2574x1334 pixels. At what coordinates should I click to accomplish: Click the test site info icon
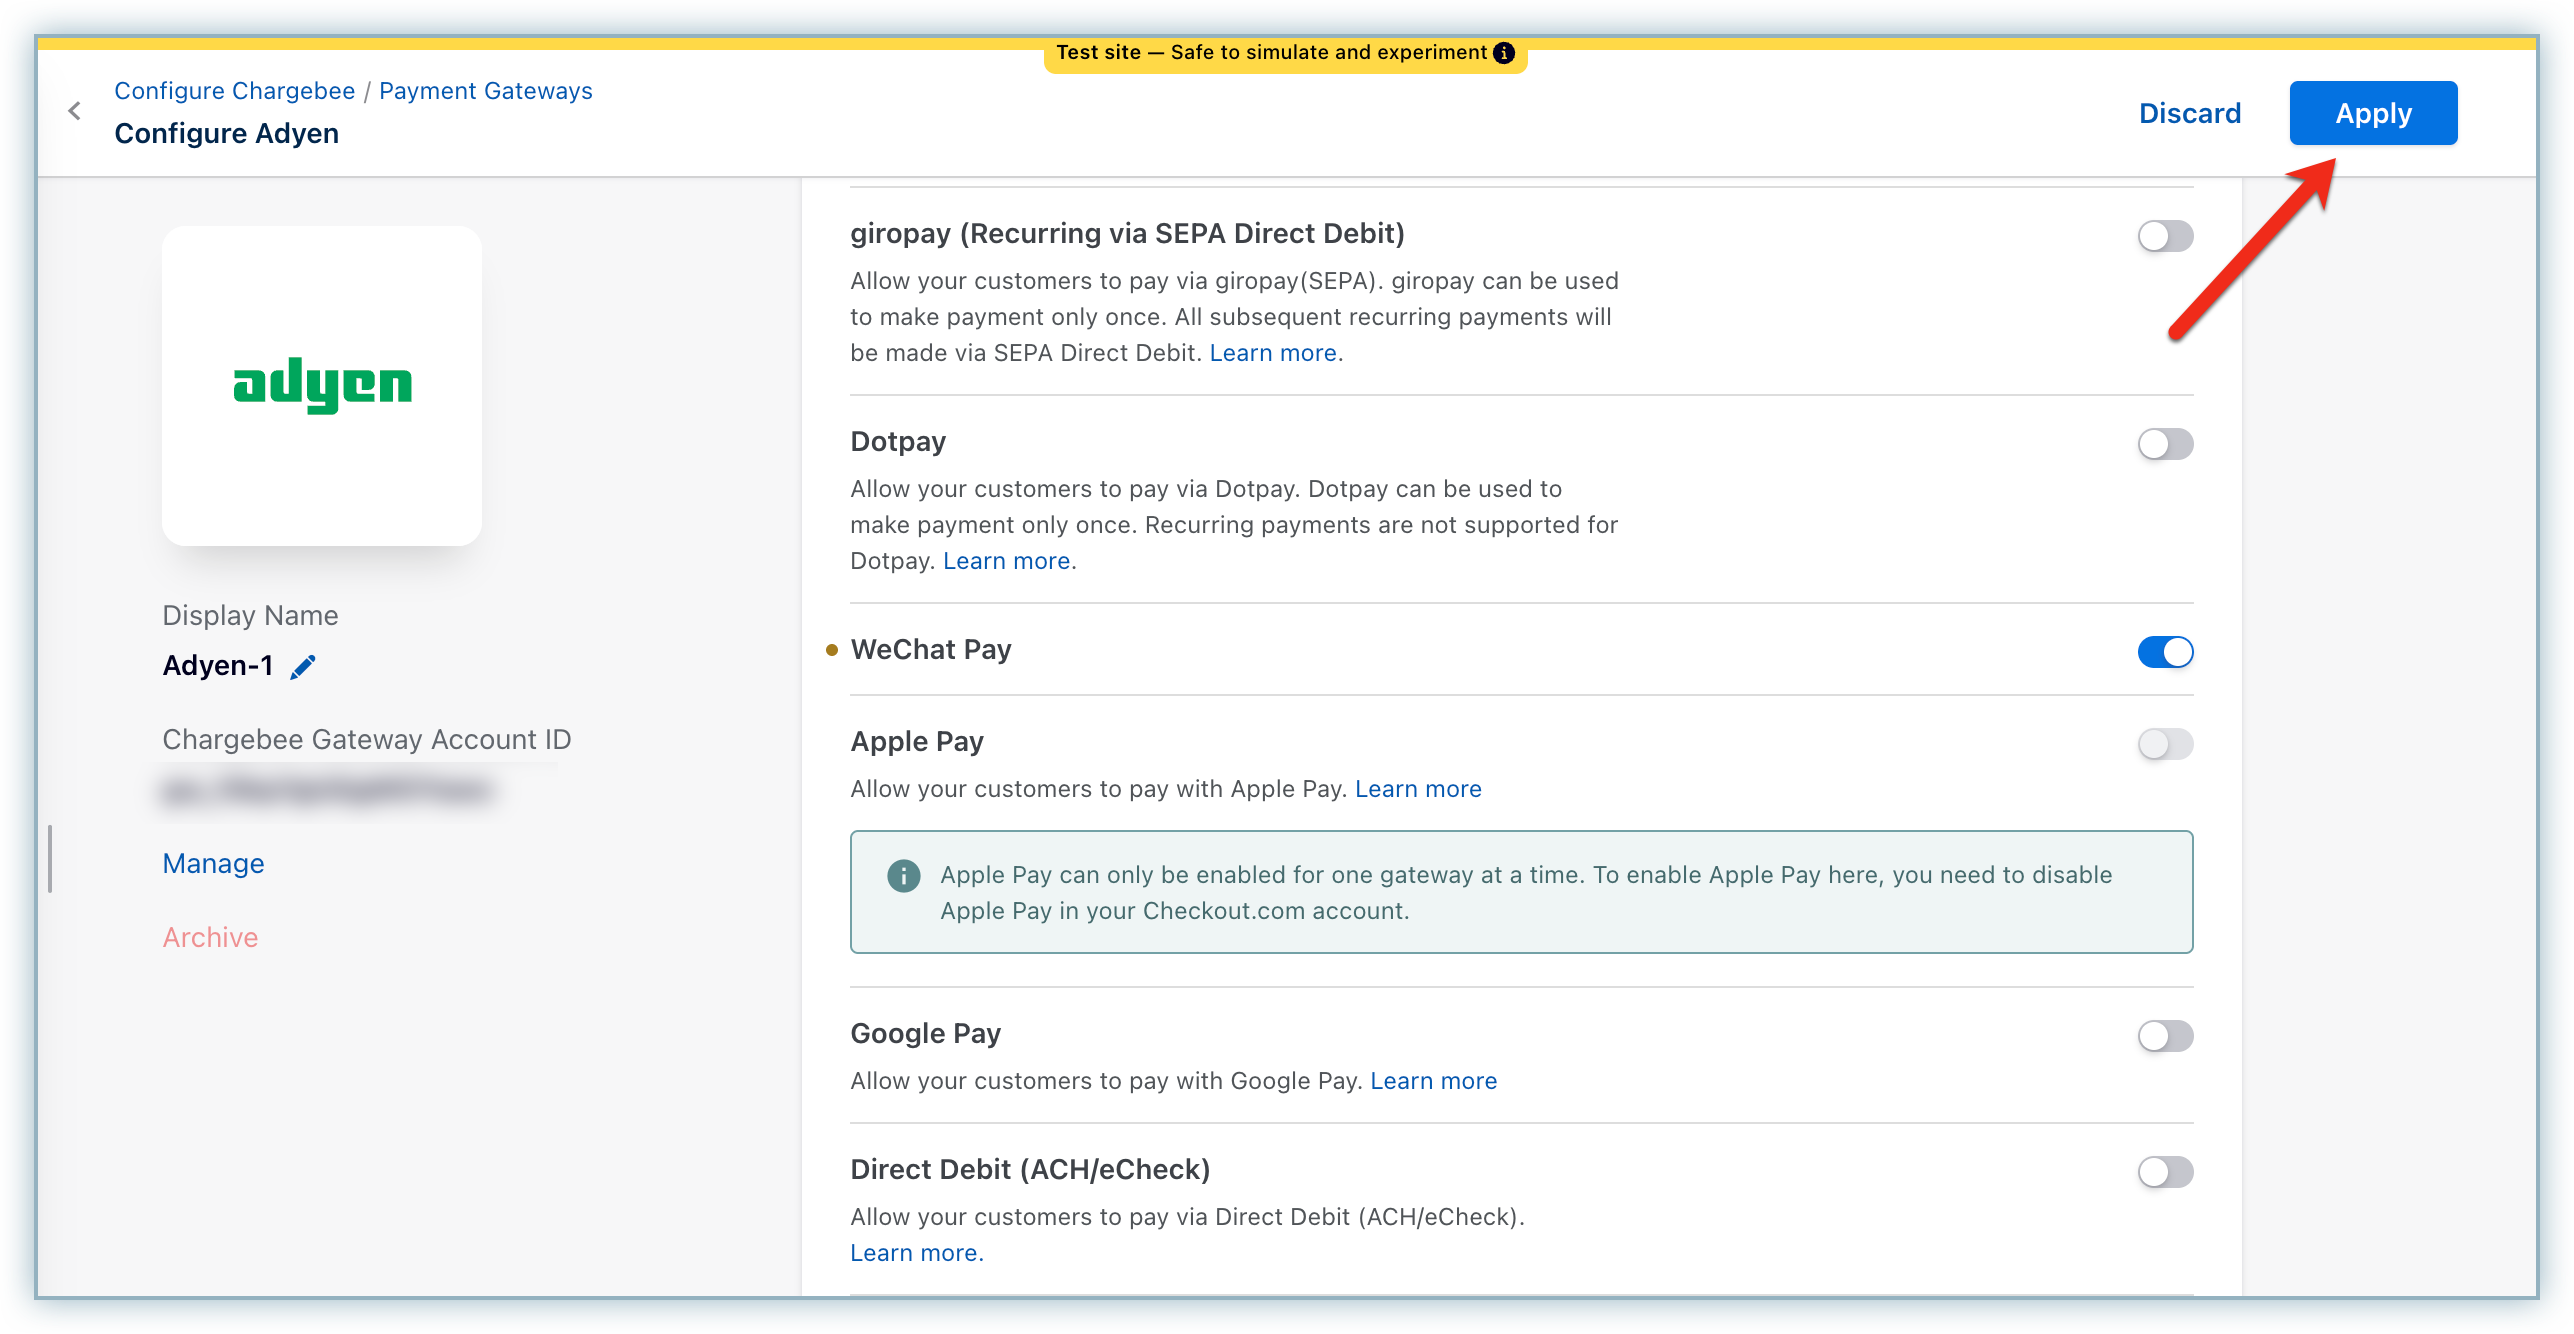(1503, 53)
